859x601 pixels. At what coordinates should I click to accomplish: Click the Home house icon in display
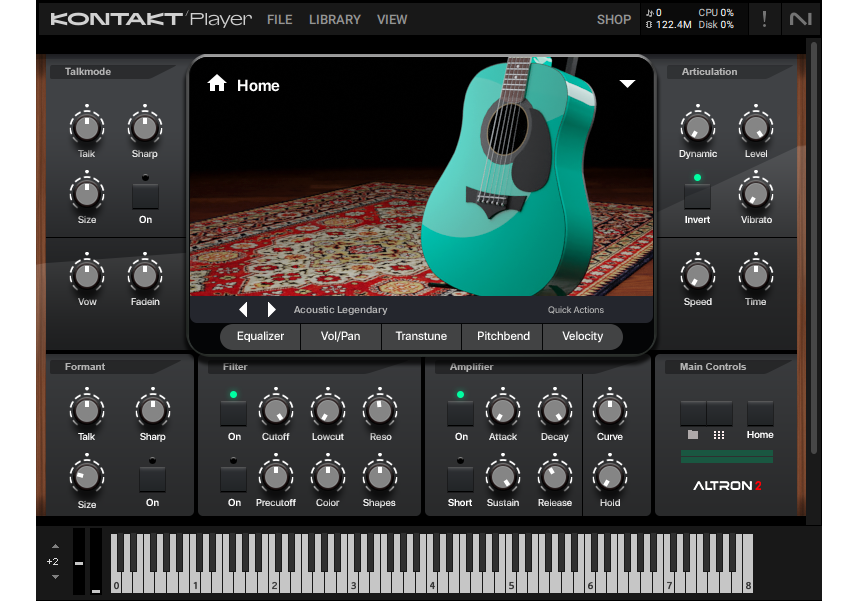(217, 84)
